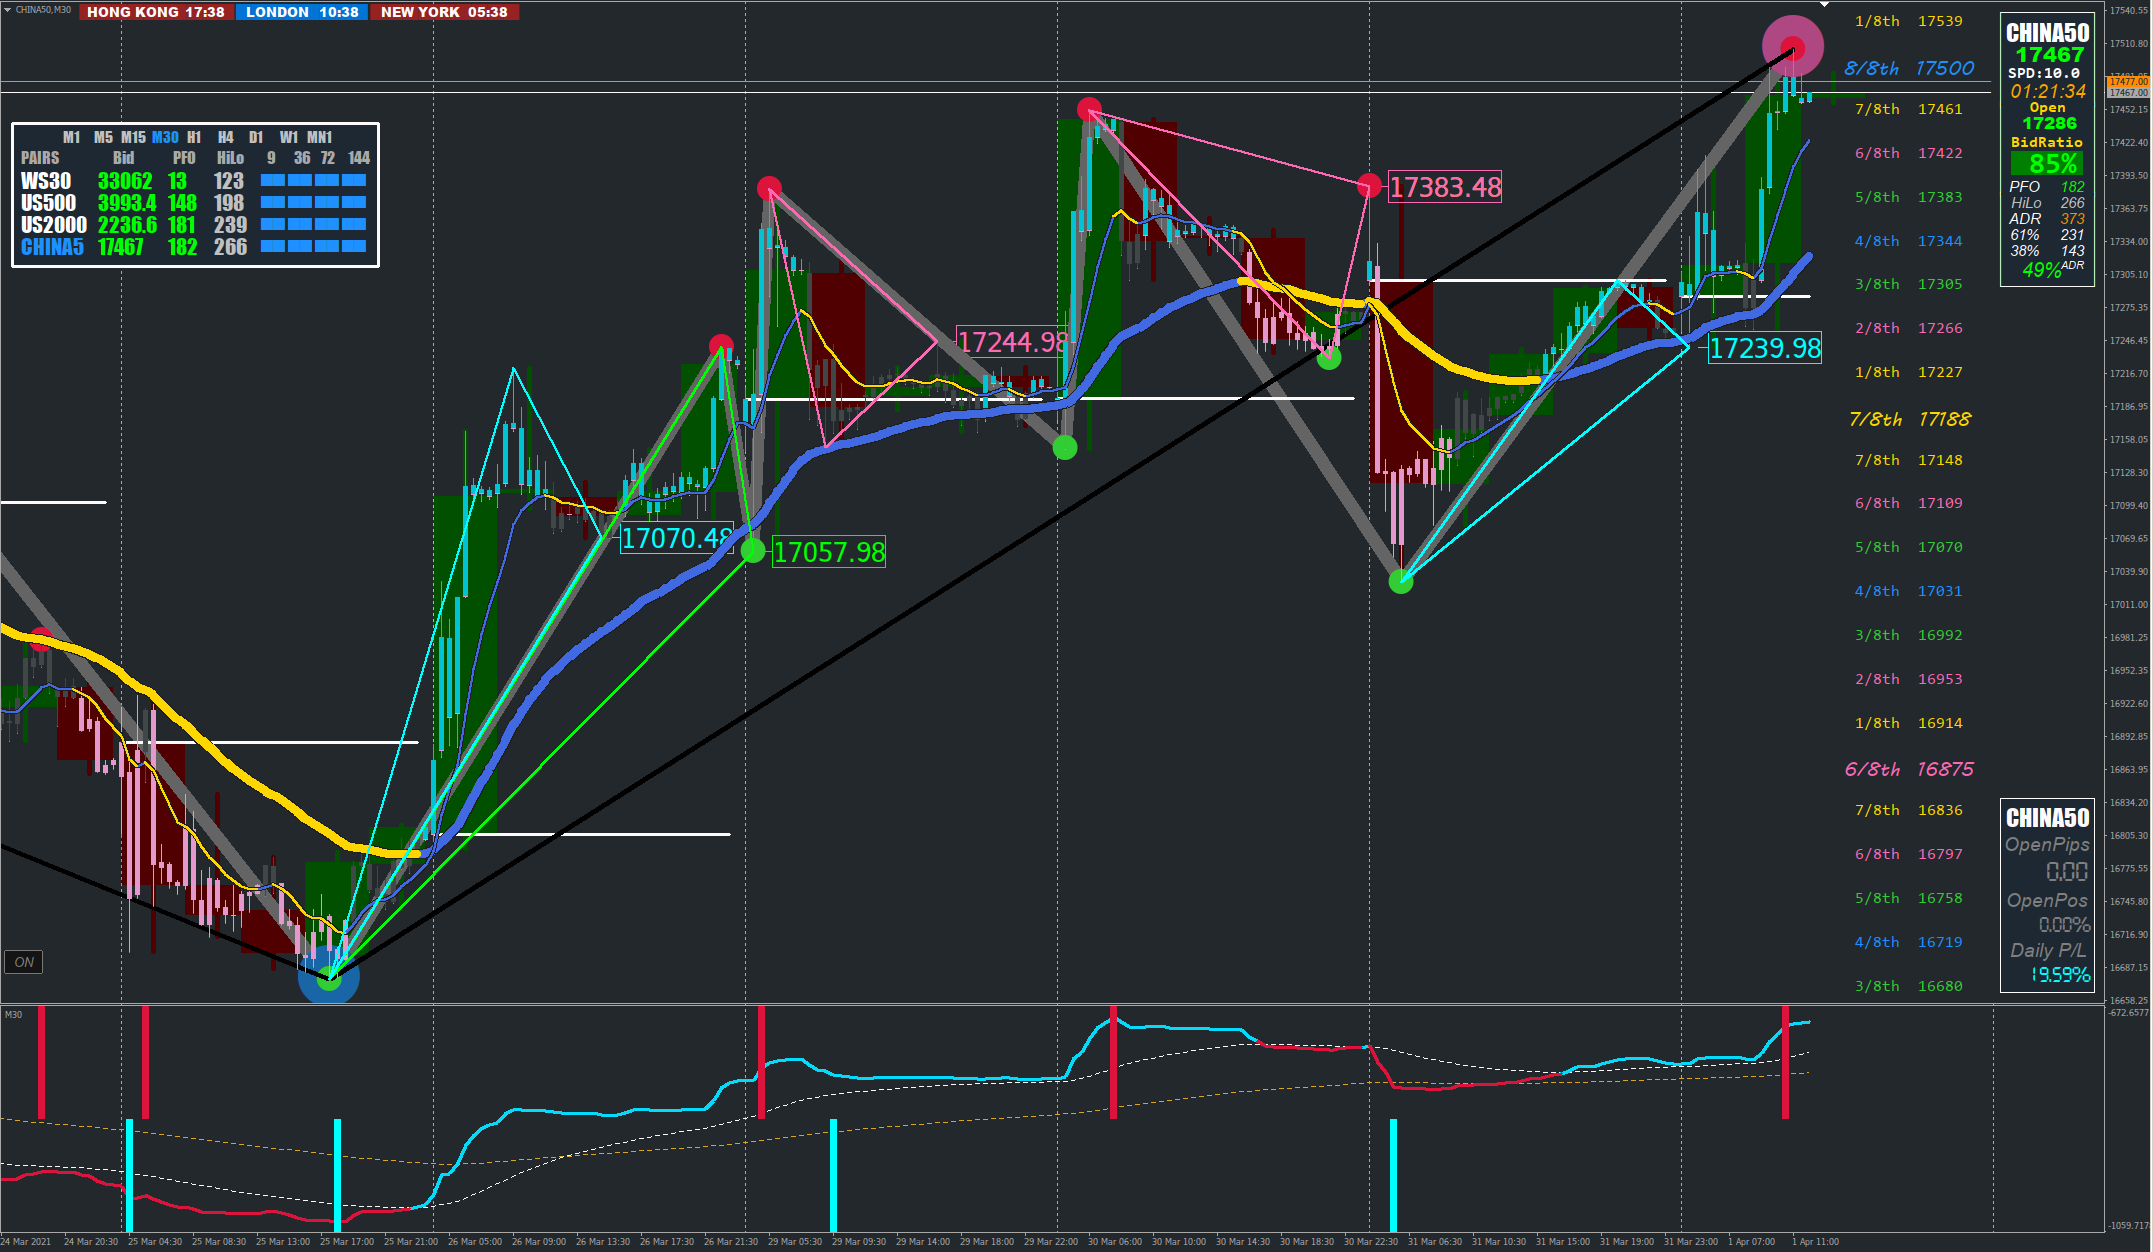Switch to the D1 timeframe tab
This screenshot has height=1252, width=2153.
tap(256, 137)
